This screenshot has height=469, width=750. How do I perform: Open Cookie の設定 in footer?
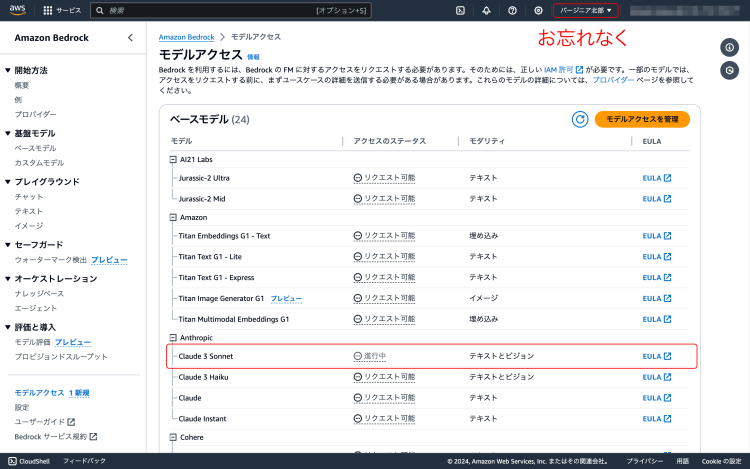tap(721, 461)
